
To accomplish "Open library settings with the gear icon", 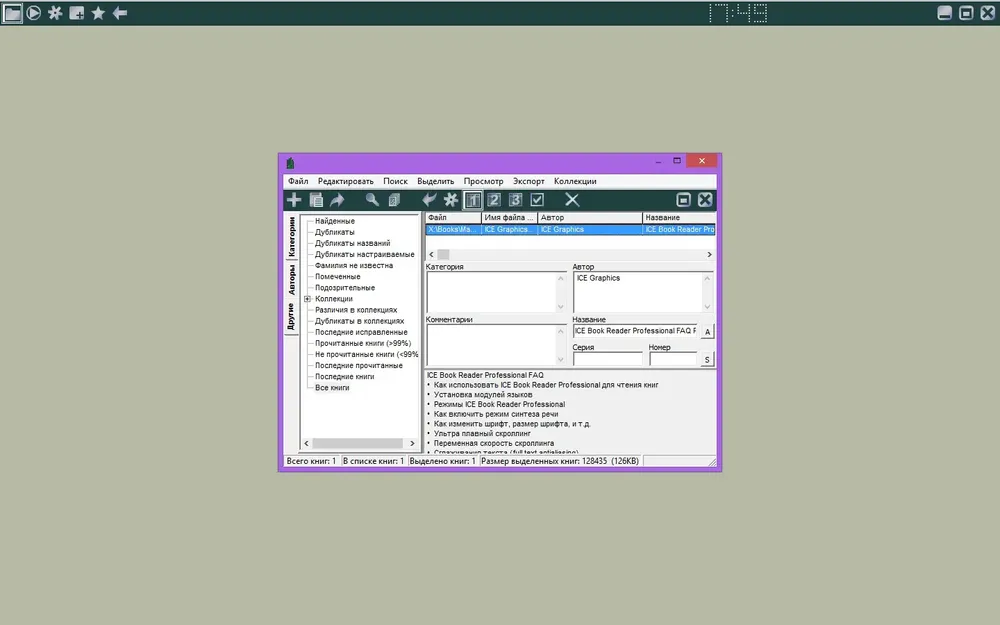I will click(451, 200).
